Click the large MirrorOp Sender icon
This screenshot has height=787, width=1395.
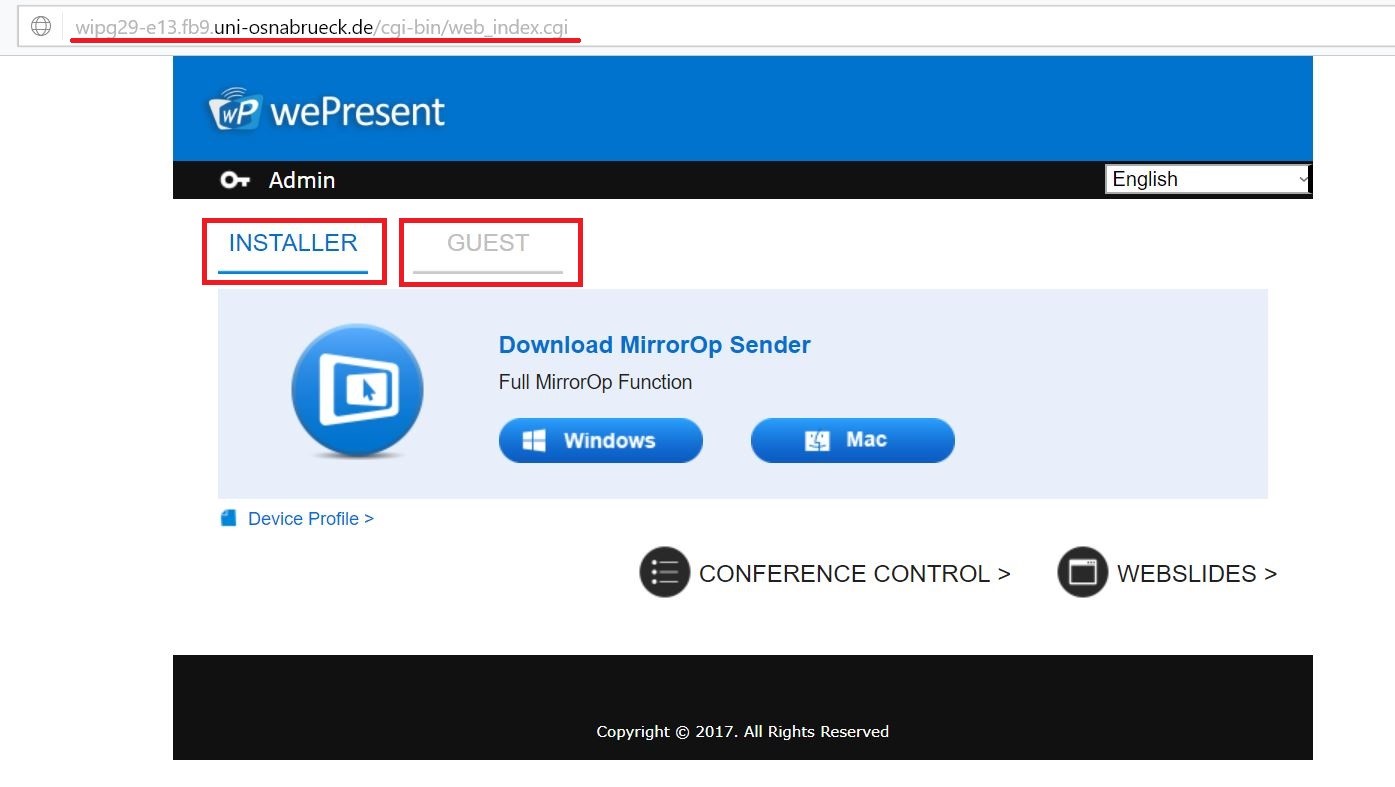pos(357,391)
